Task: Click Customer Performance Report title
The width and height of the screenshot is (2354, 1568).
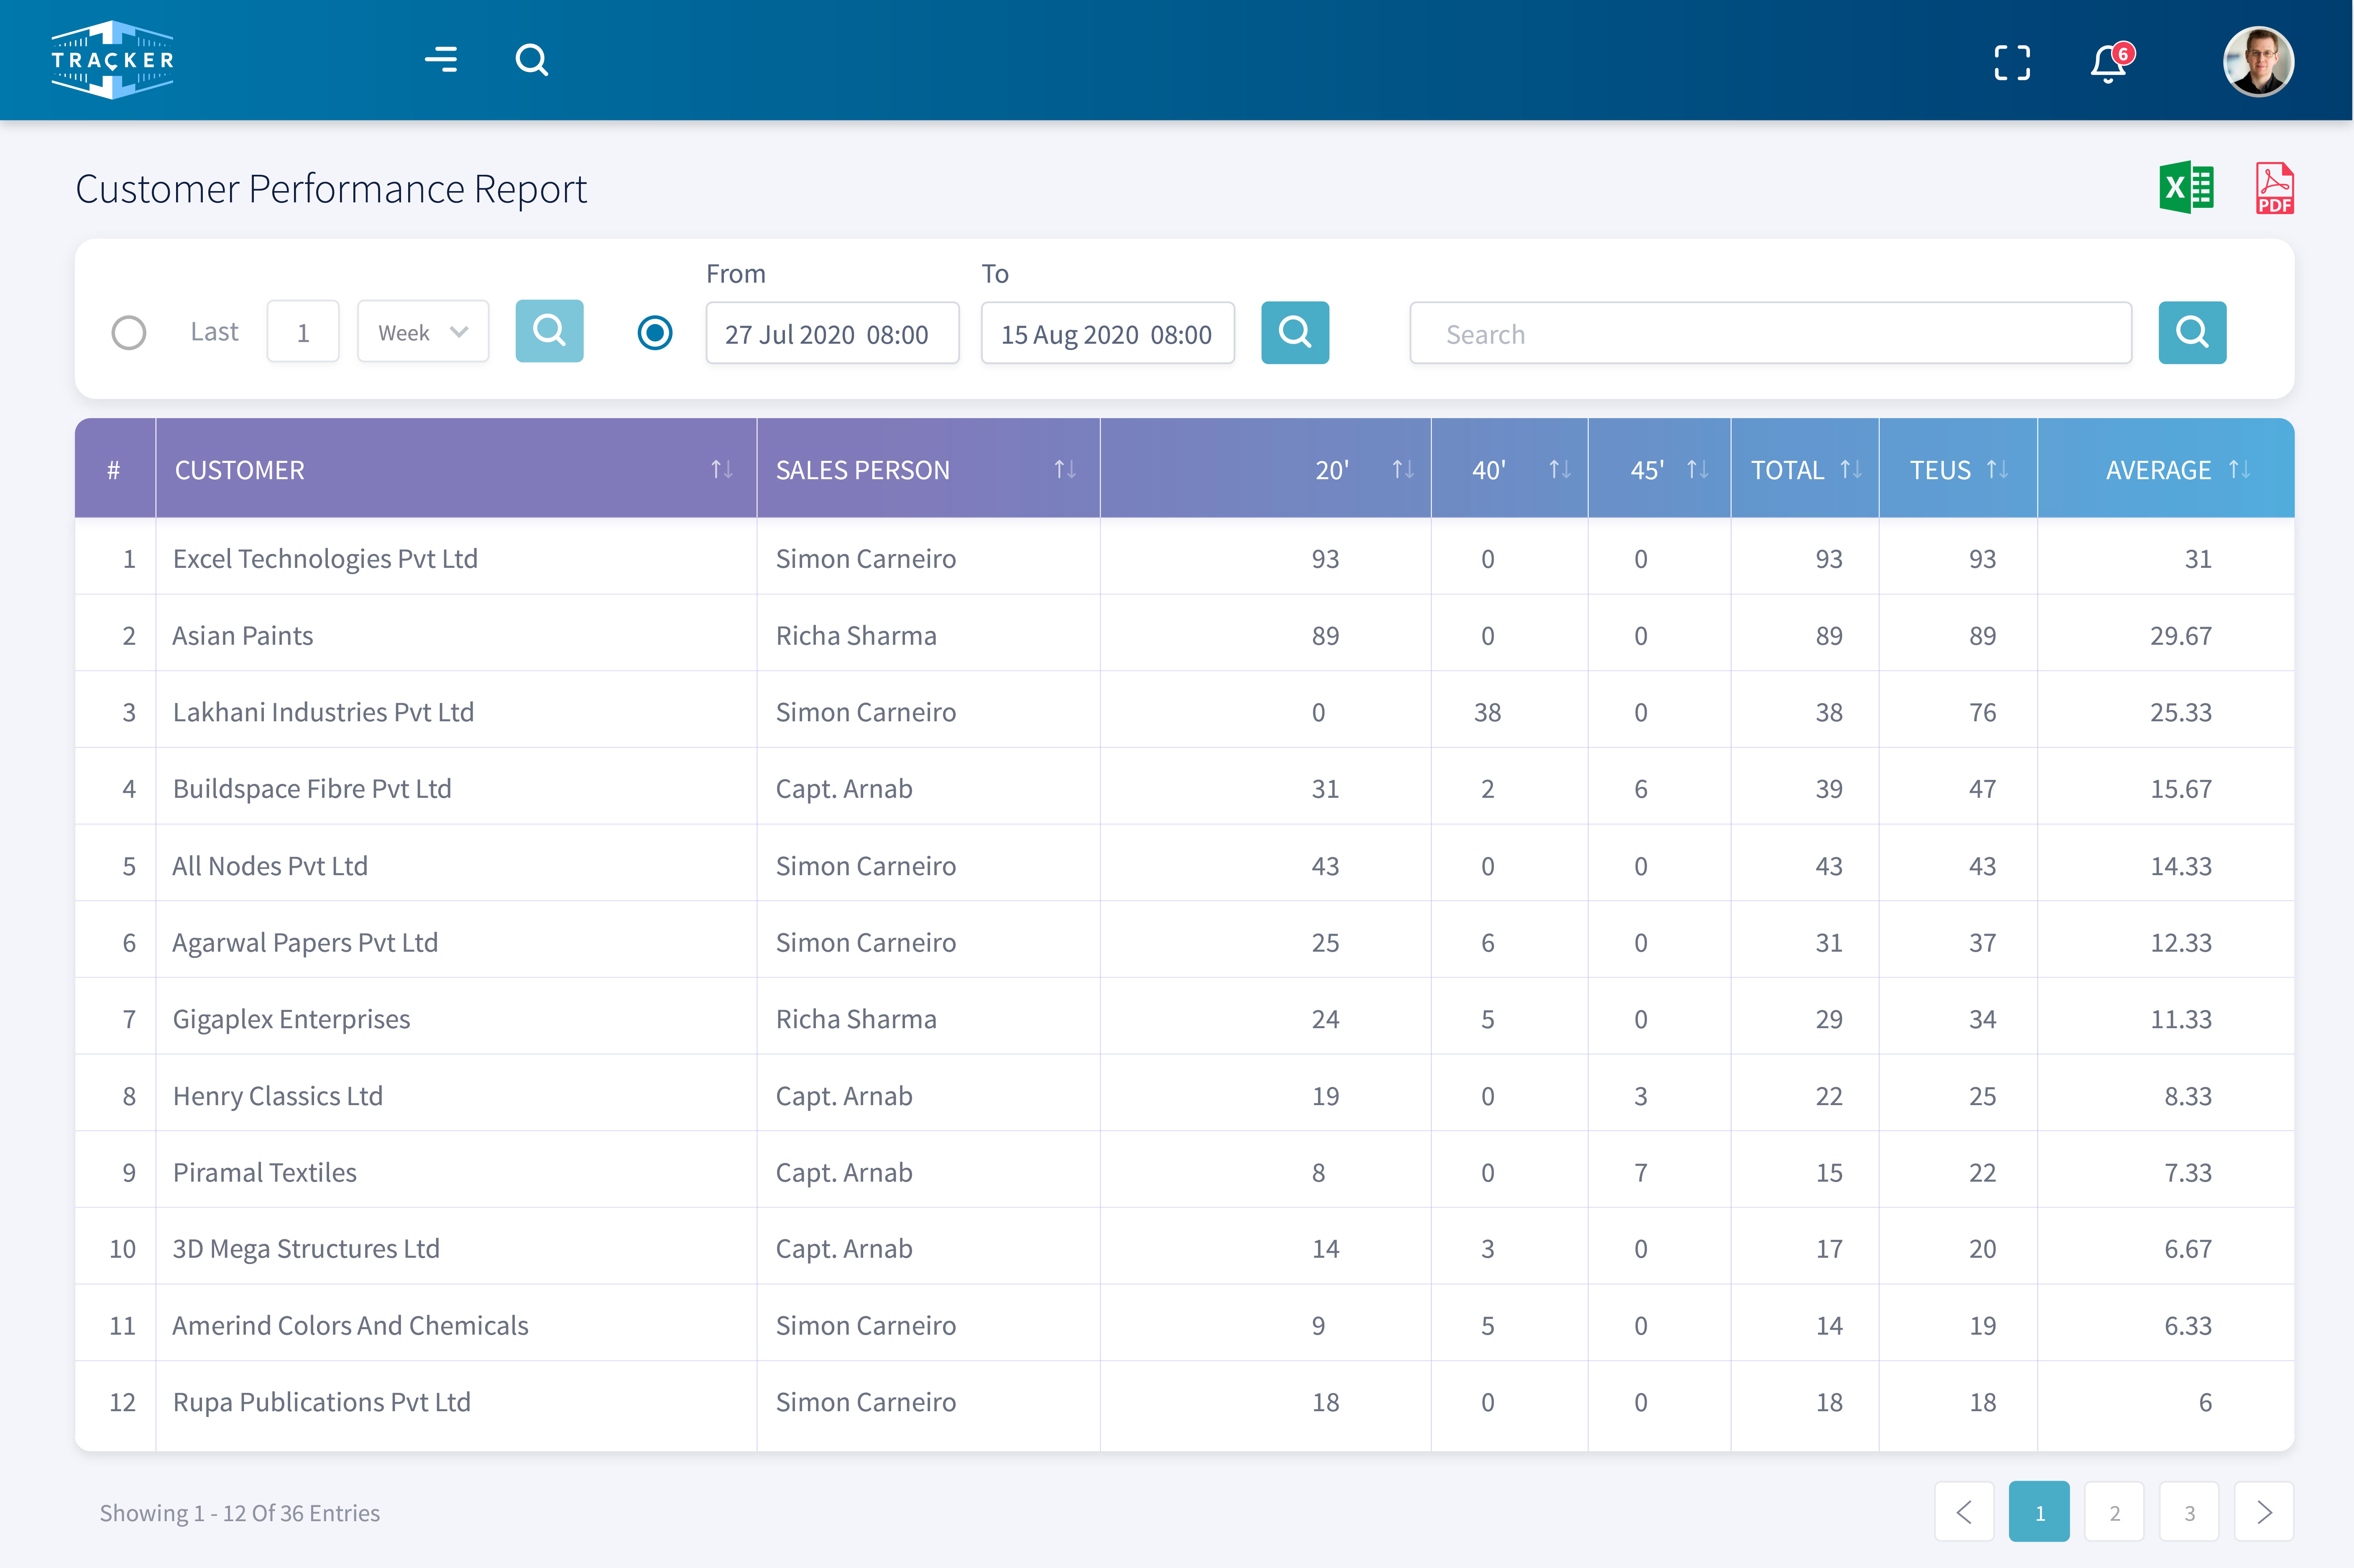Action: coord(331,189)
